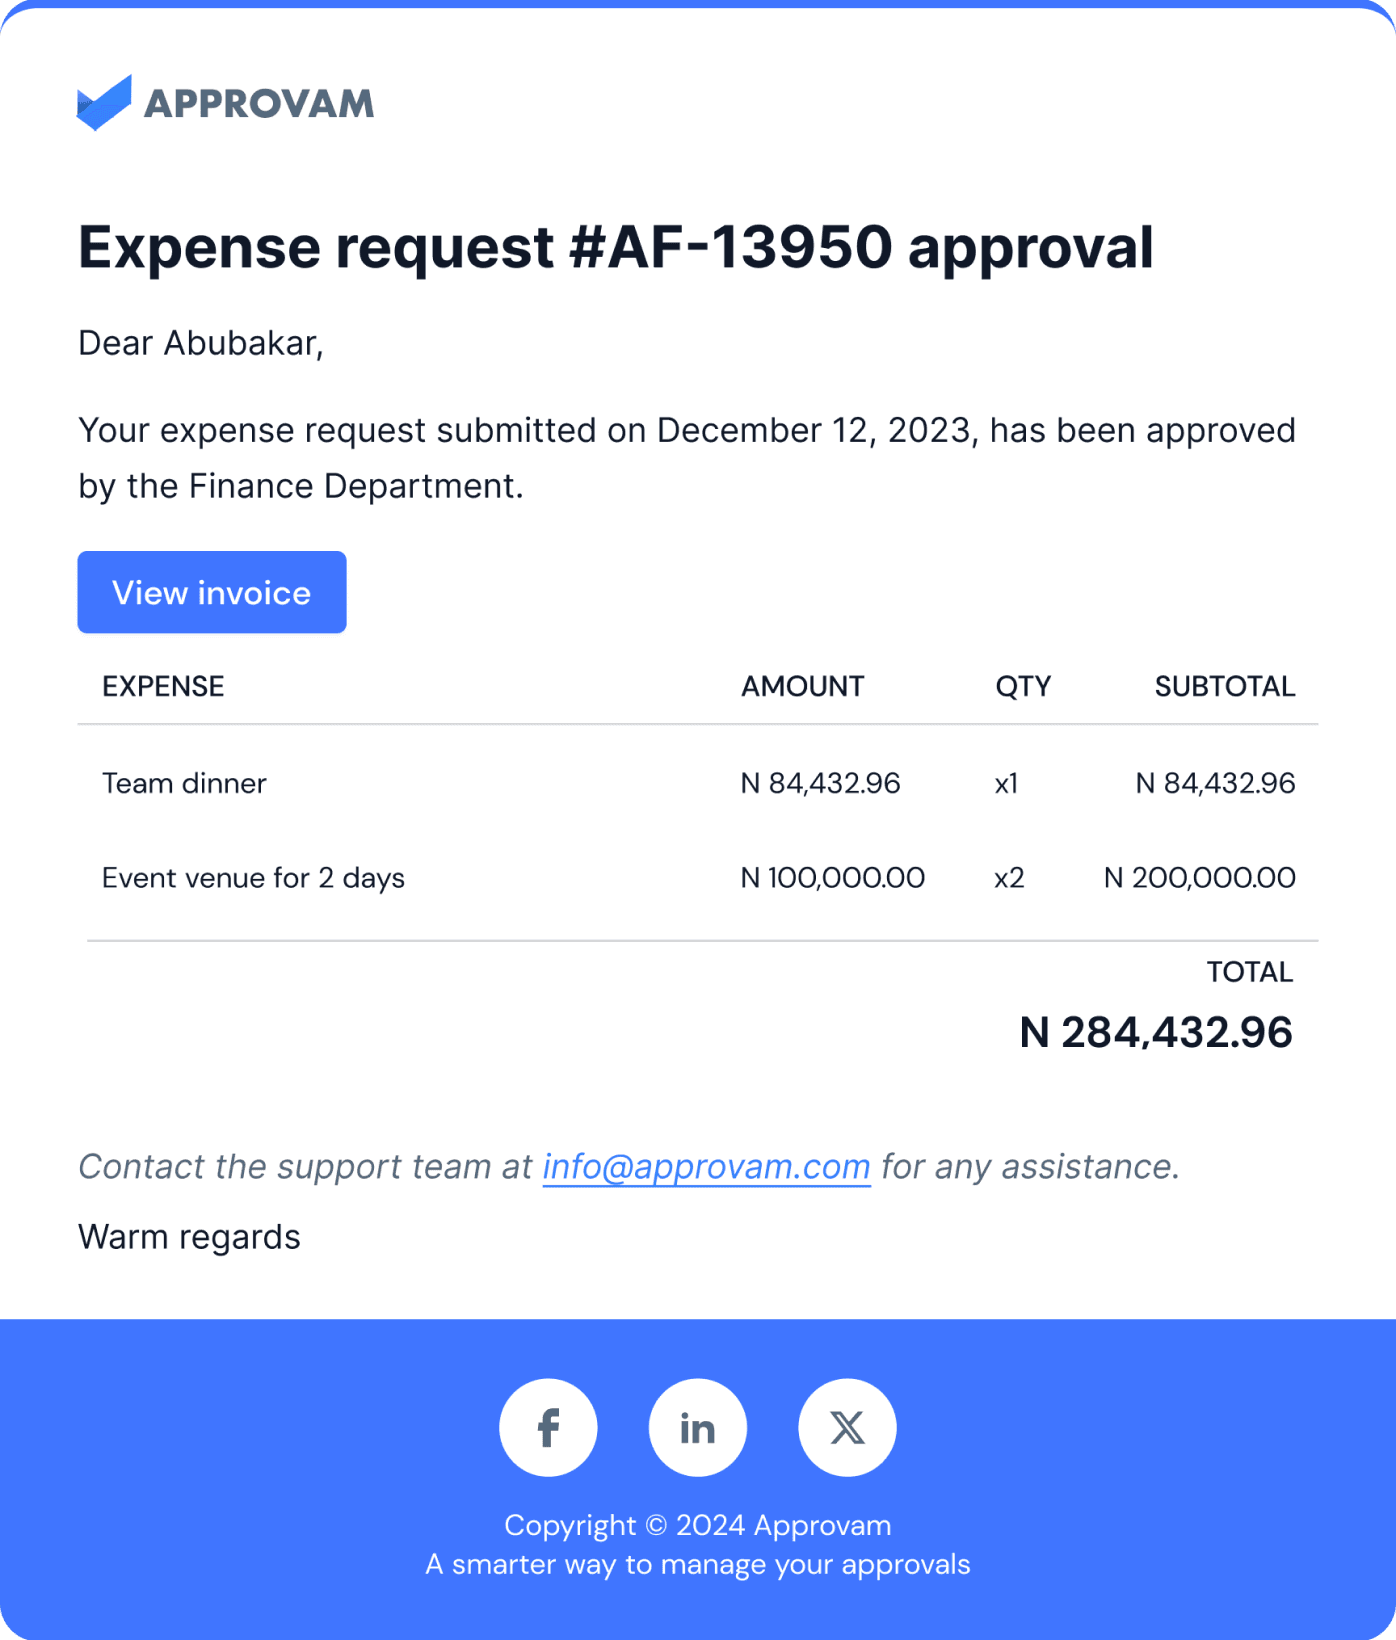Click the Facebook icon in footer

click(548, 1427)
